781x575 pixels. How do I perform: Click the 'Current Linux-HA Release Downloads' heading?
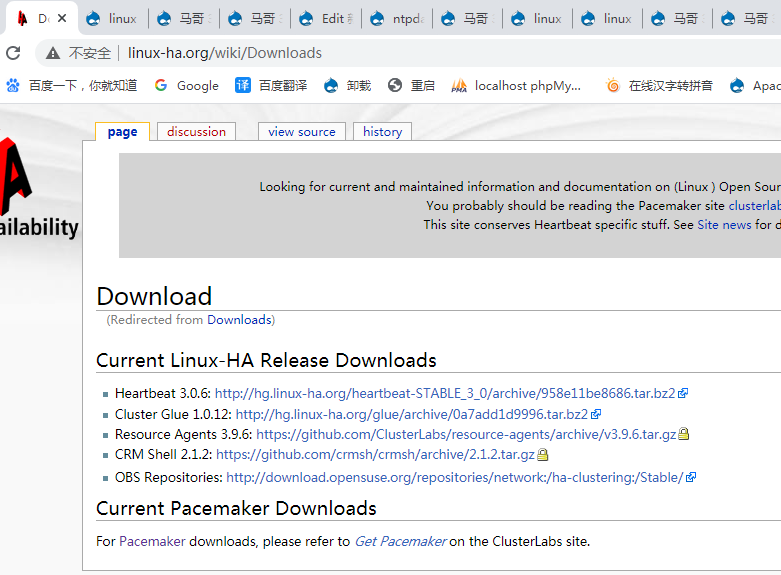[x=266, y=360]
